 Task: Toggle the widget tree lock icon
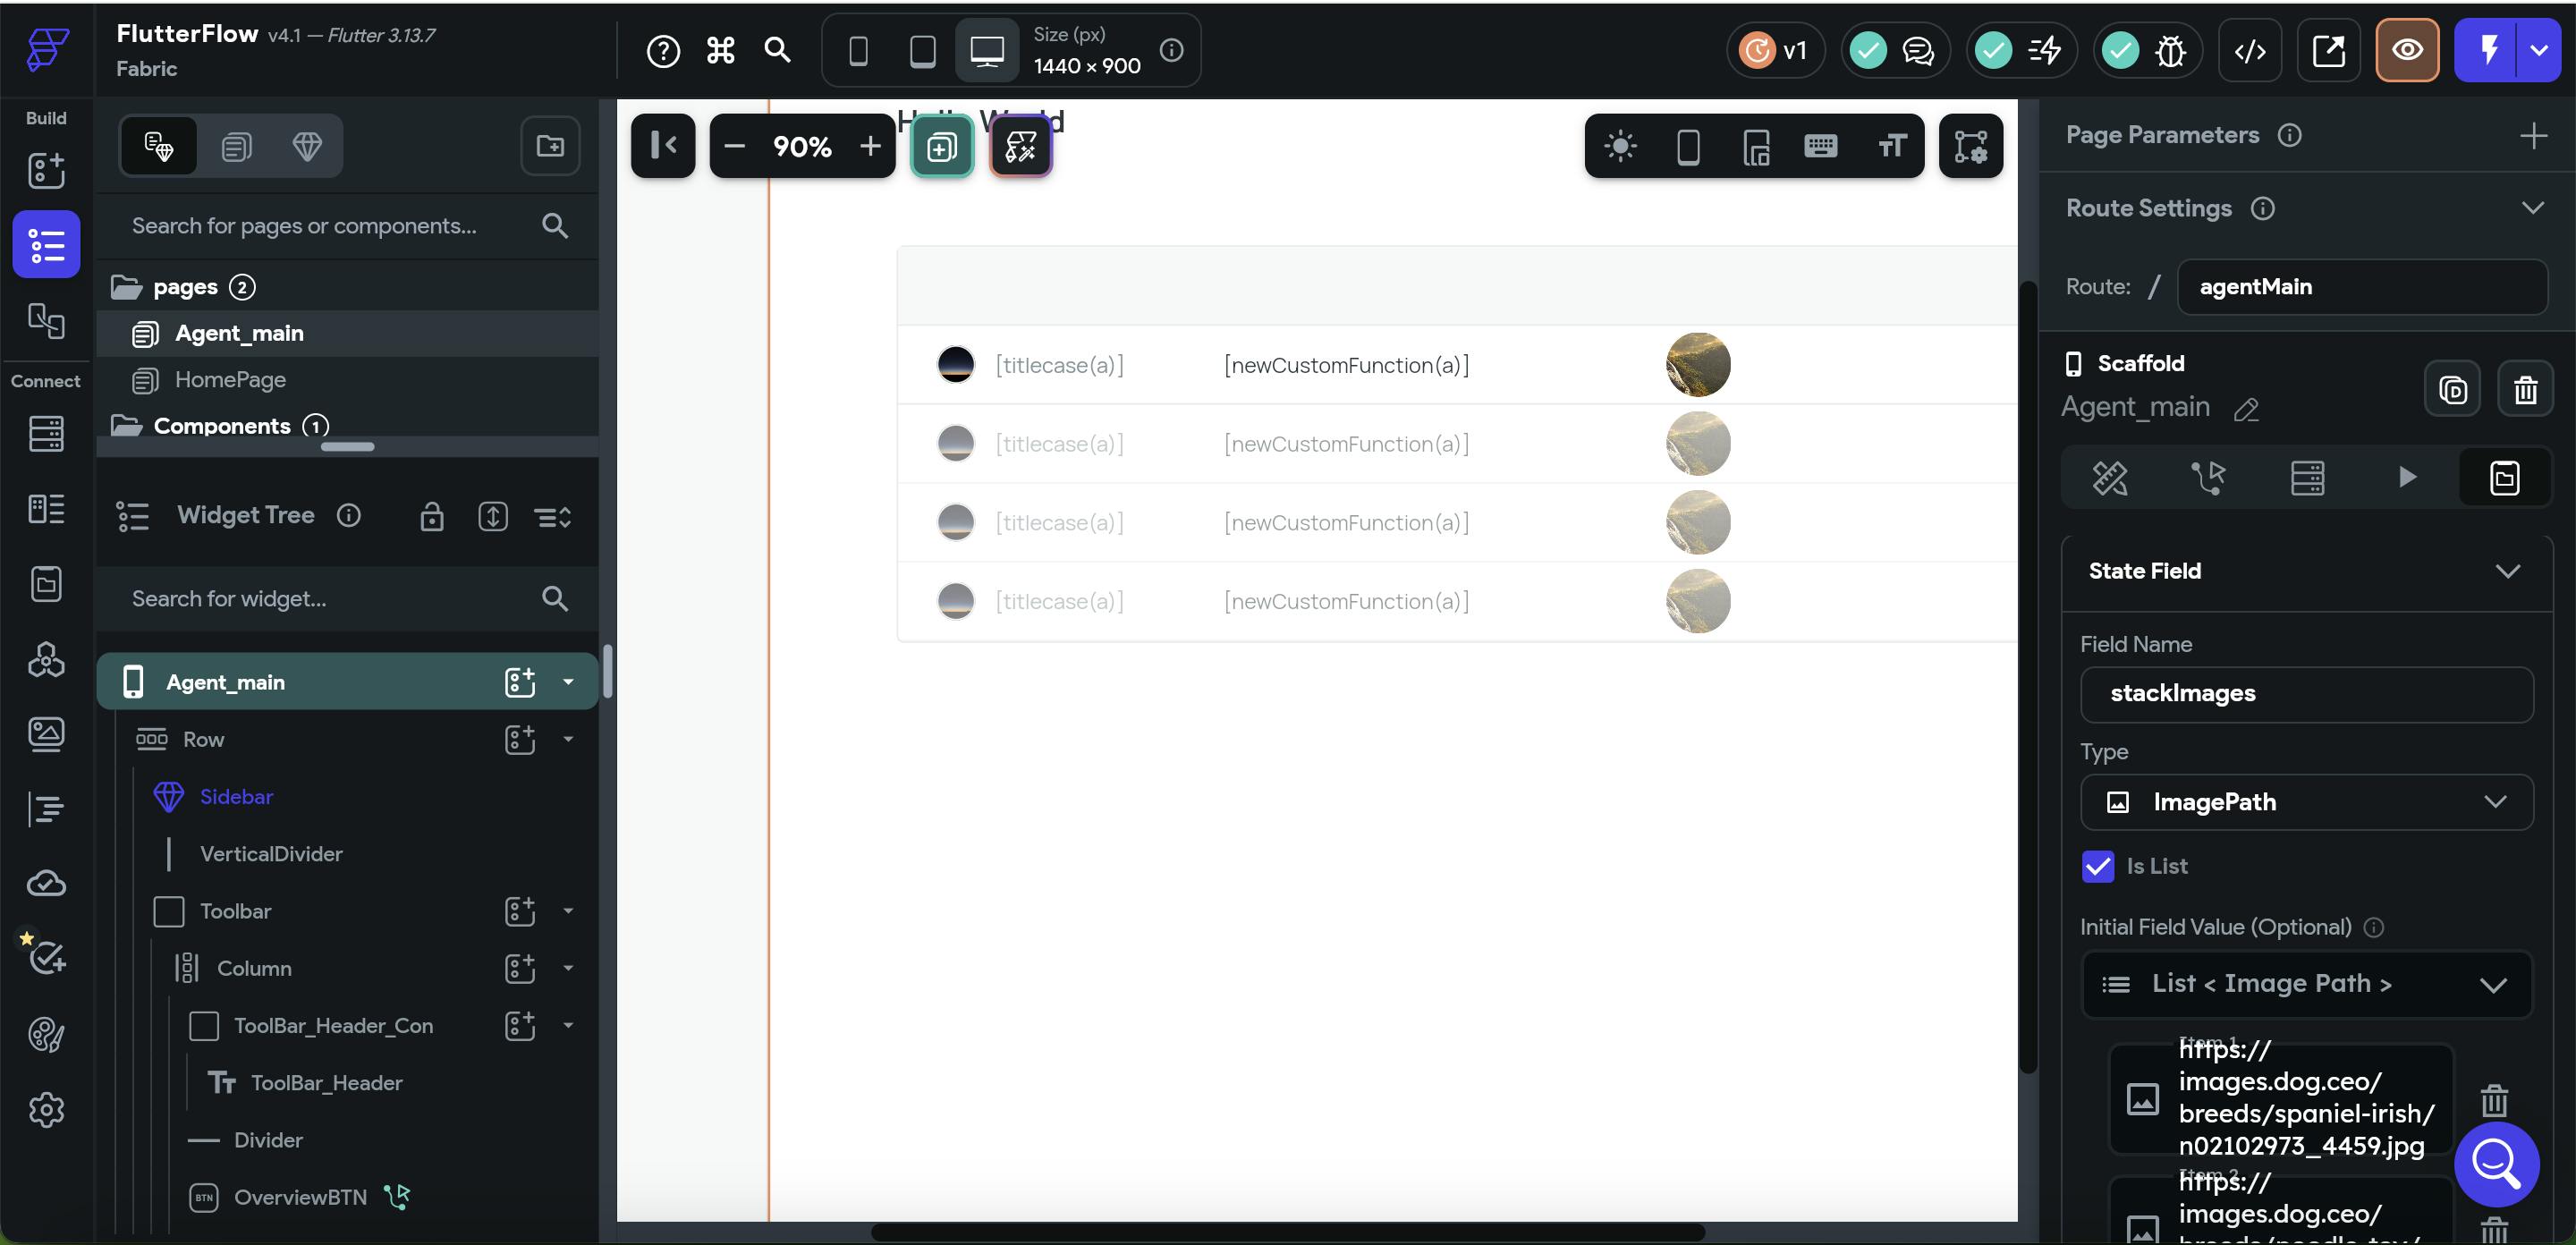pos(431,516)
